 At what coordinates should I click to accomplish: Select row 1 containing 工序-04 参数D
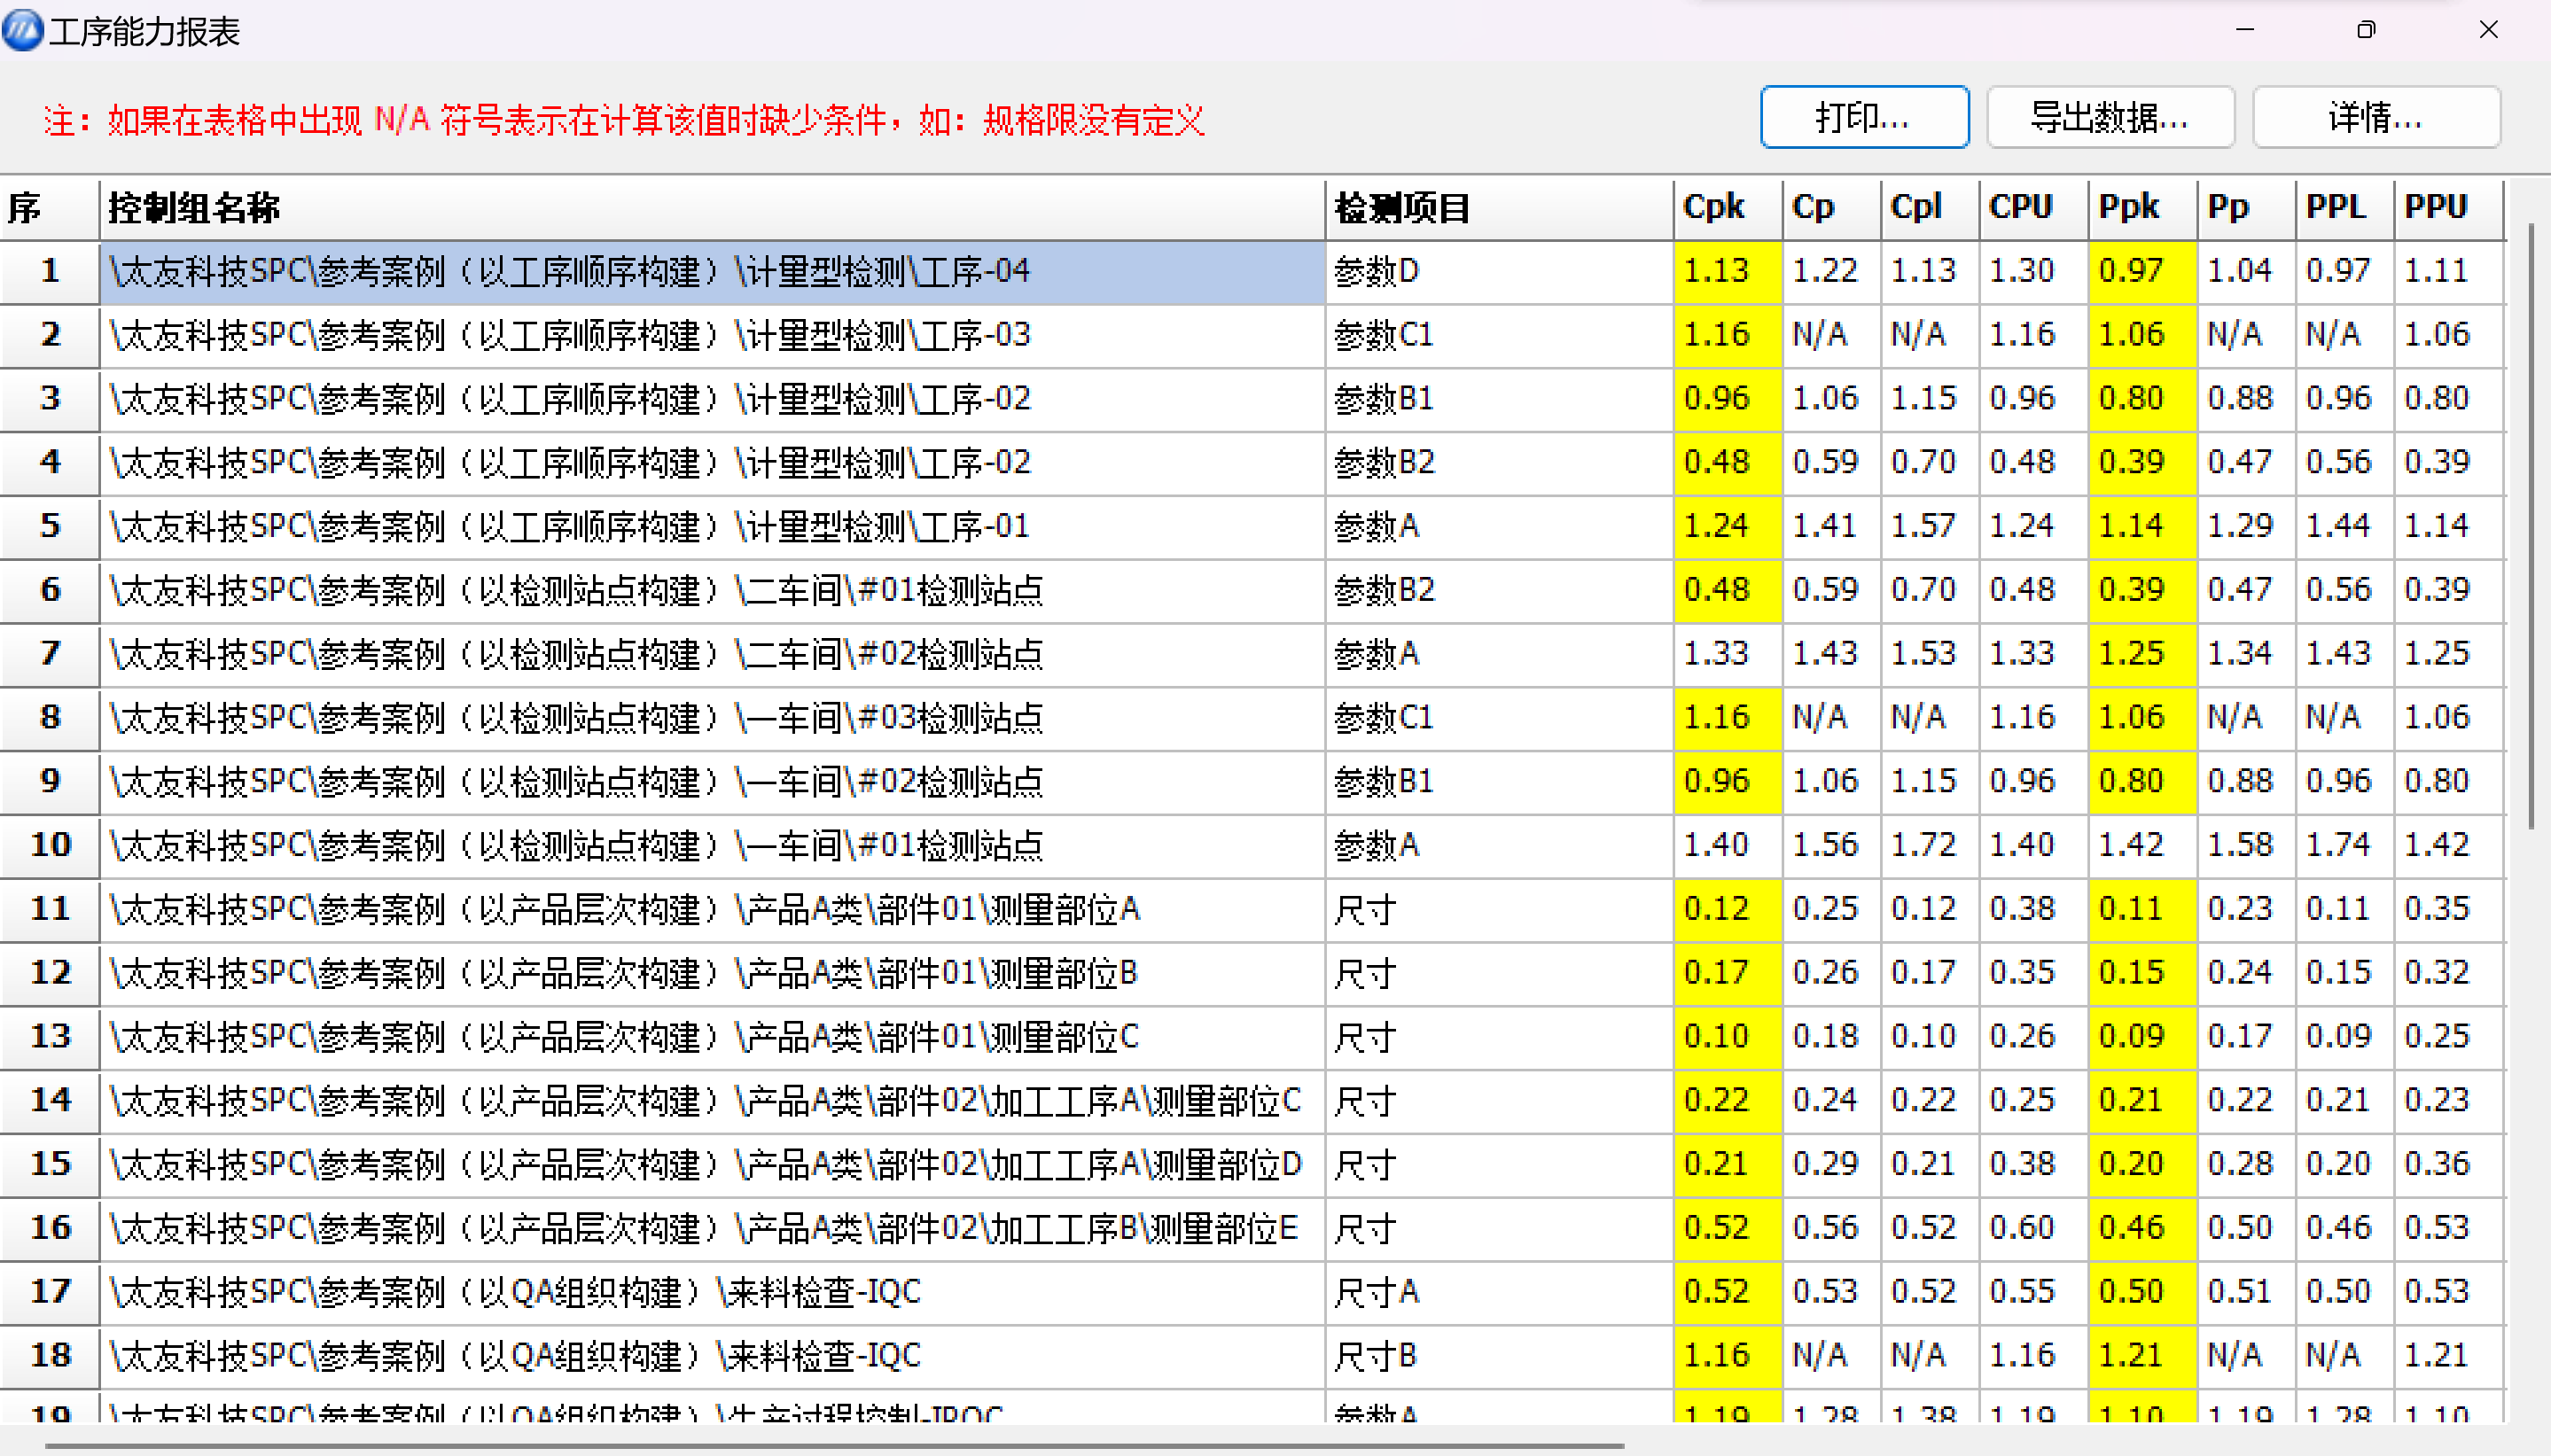[700, 271]
